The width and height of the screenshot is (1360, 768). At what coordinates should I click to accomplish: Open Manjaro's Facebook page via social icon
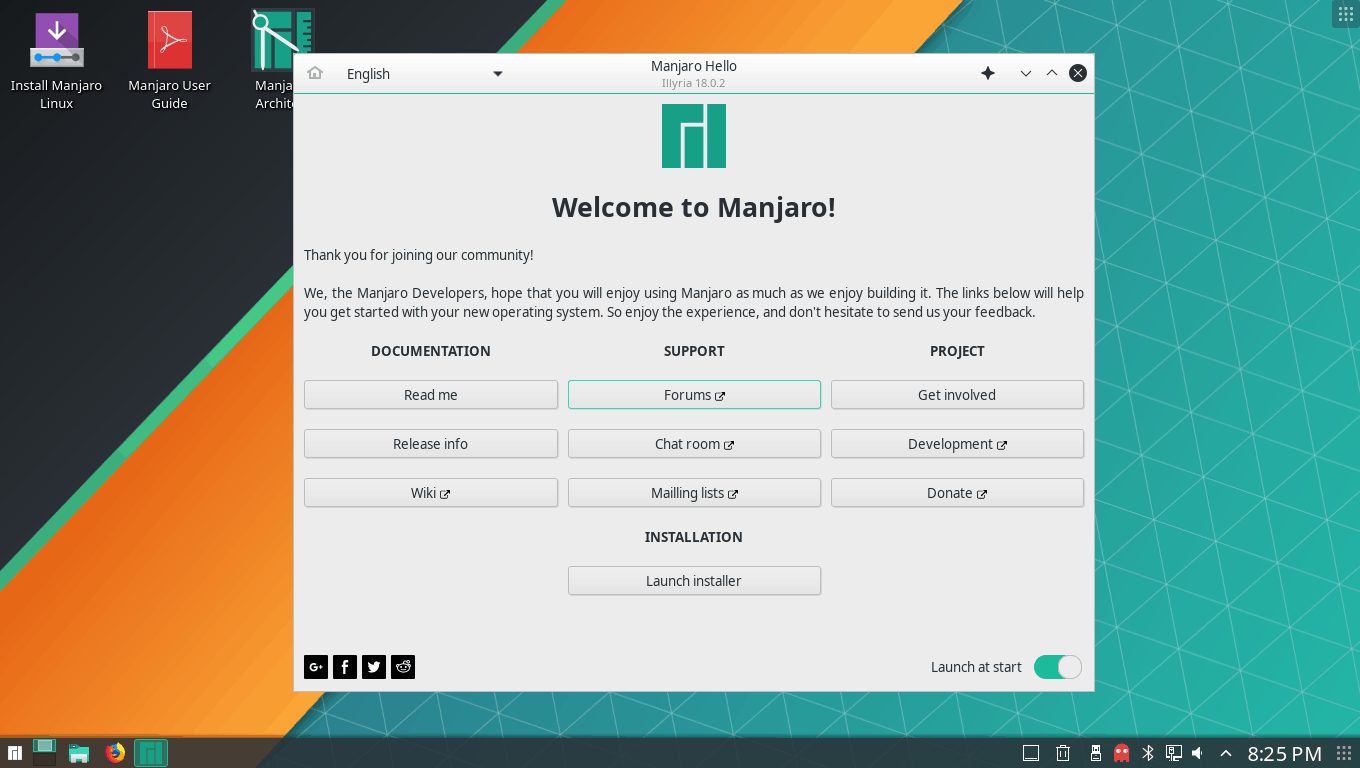(x=344, y=666)
